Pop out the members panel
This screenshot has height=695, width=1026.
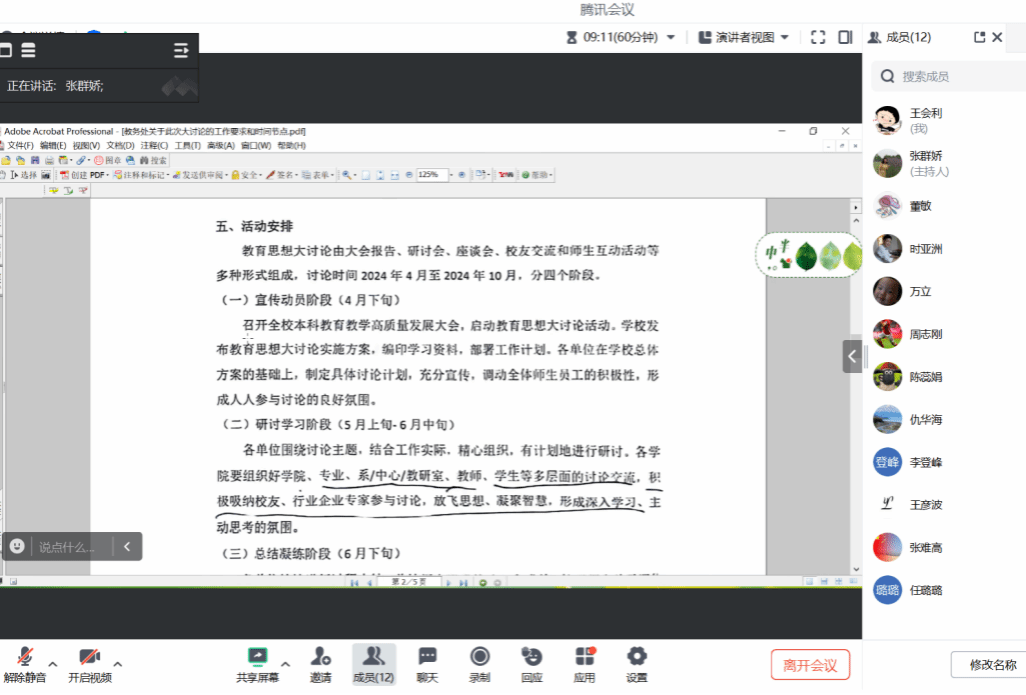979,37
